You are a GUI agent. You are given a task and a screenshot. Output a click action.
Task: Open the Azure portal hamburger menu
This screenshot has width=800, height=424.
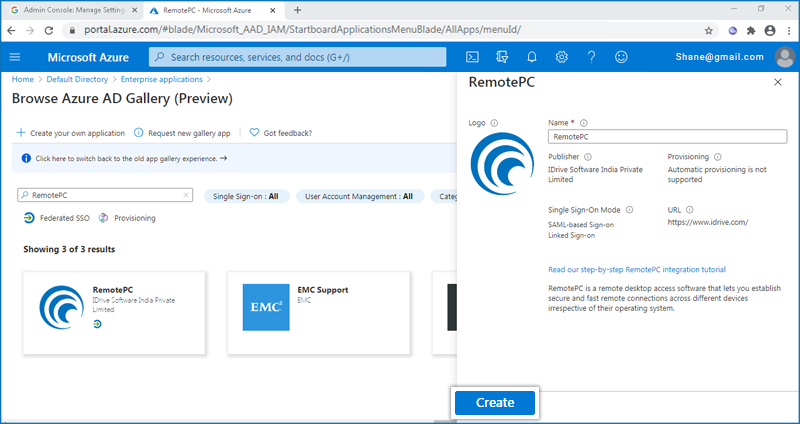(15, 57)
